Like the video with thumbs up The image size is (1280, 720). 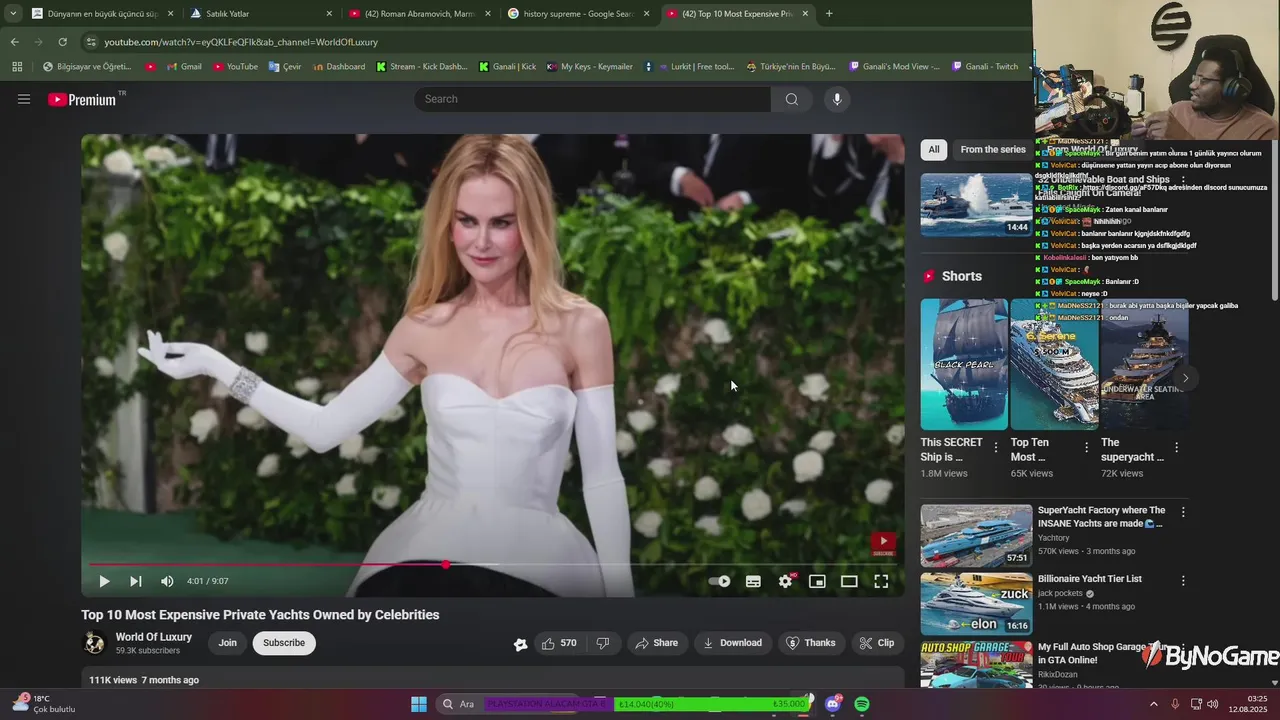click(559, 643)
